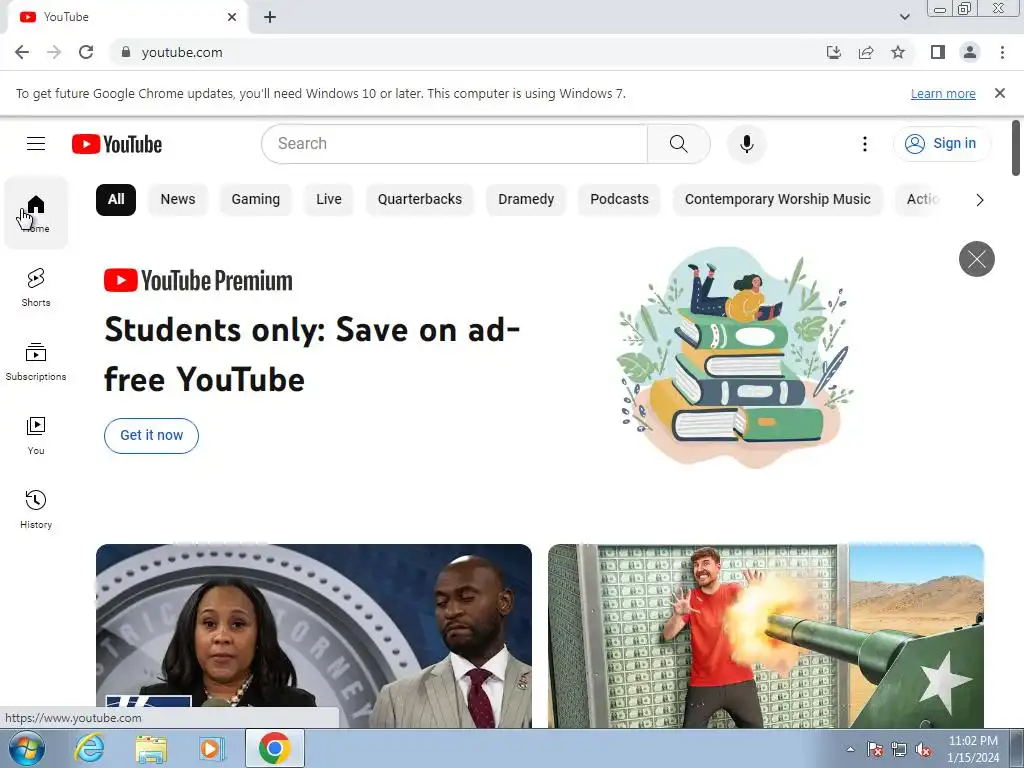Select the Podcasts category chip
This screenshot has width=1024, height=768.
tap(619, 200)
